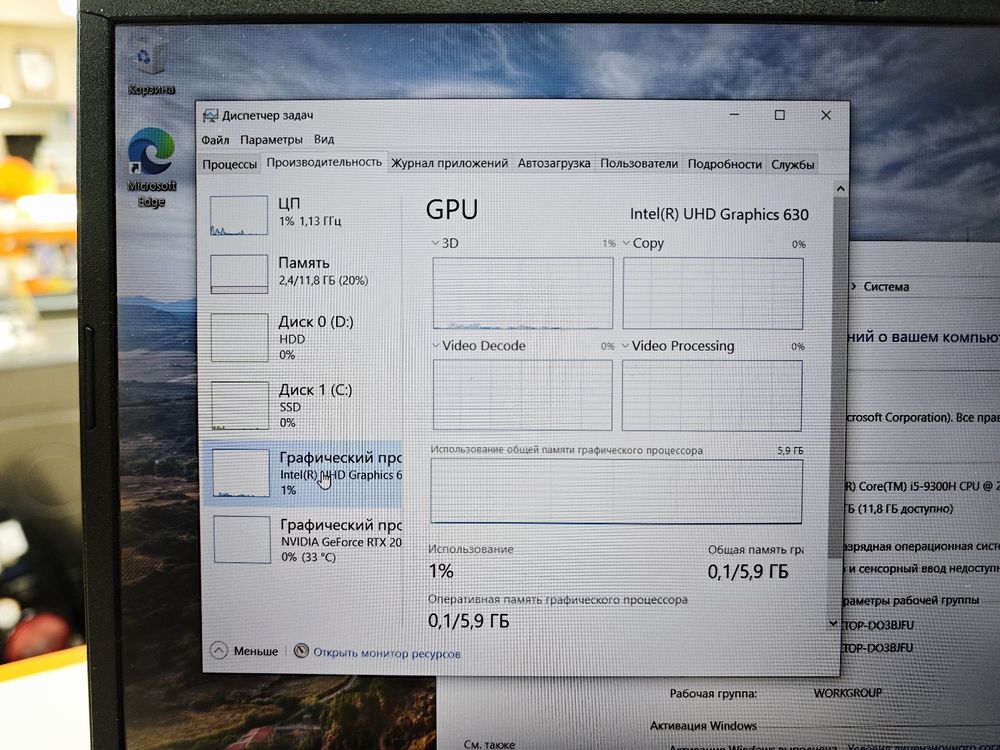Click the Video Processing usage graph
1000x750 pixels.
click(712, 395)
